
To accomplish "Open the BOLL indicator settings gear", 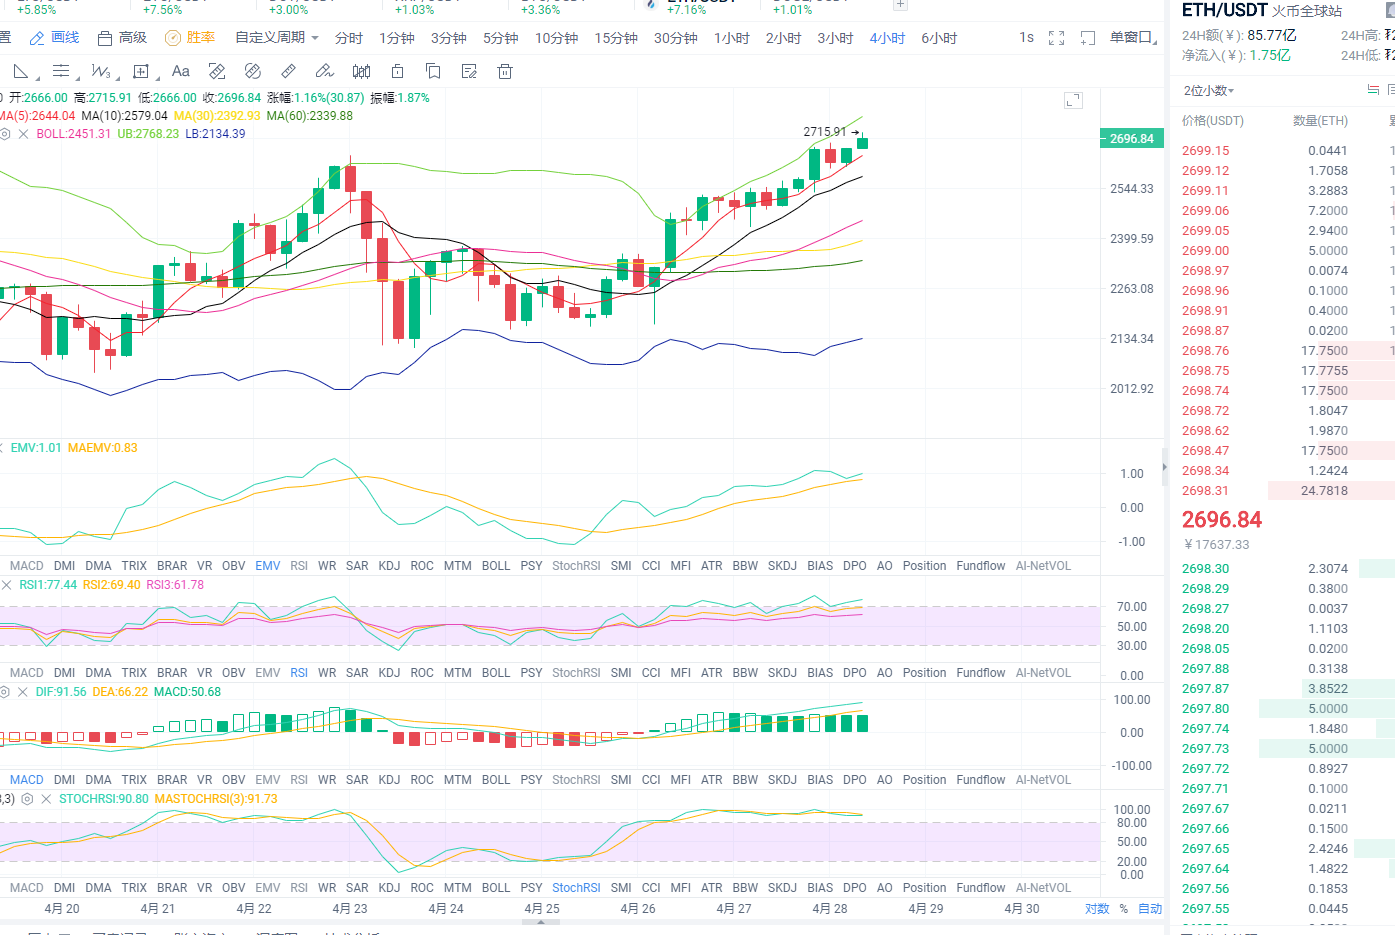I will pyautogui.click(x=5, y=134).
